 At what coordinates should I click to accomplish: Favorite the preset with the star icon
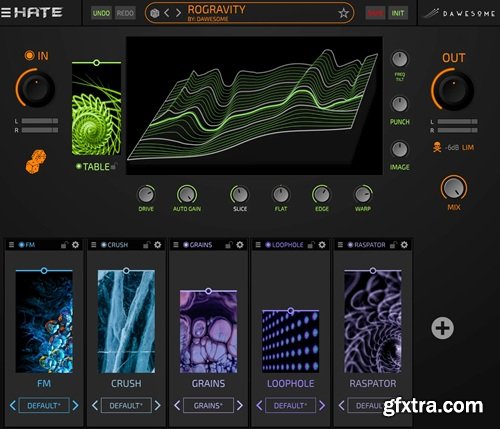(x=343, y=13)
